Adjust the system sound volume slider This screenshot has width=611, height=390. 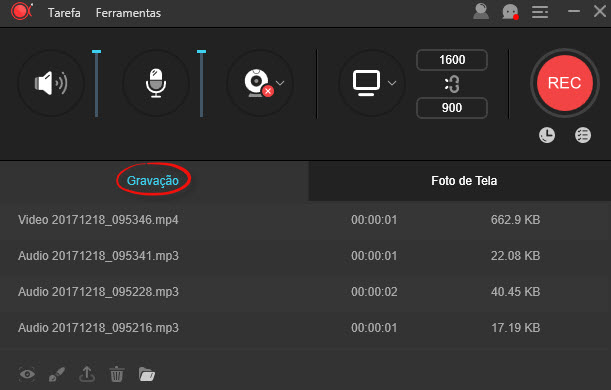click(97, 83)
